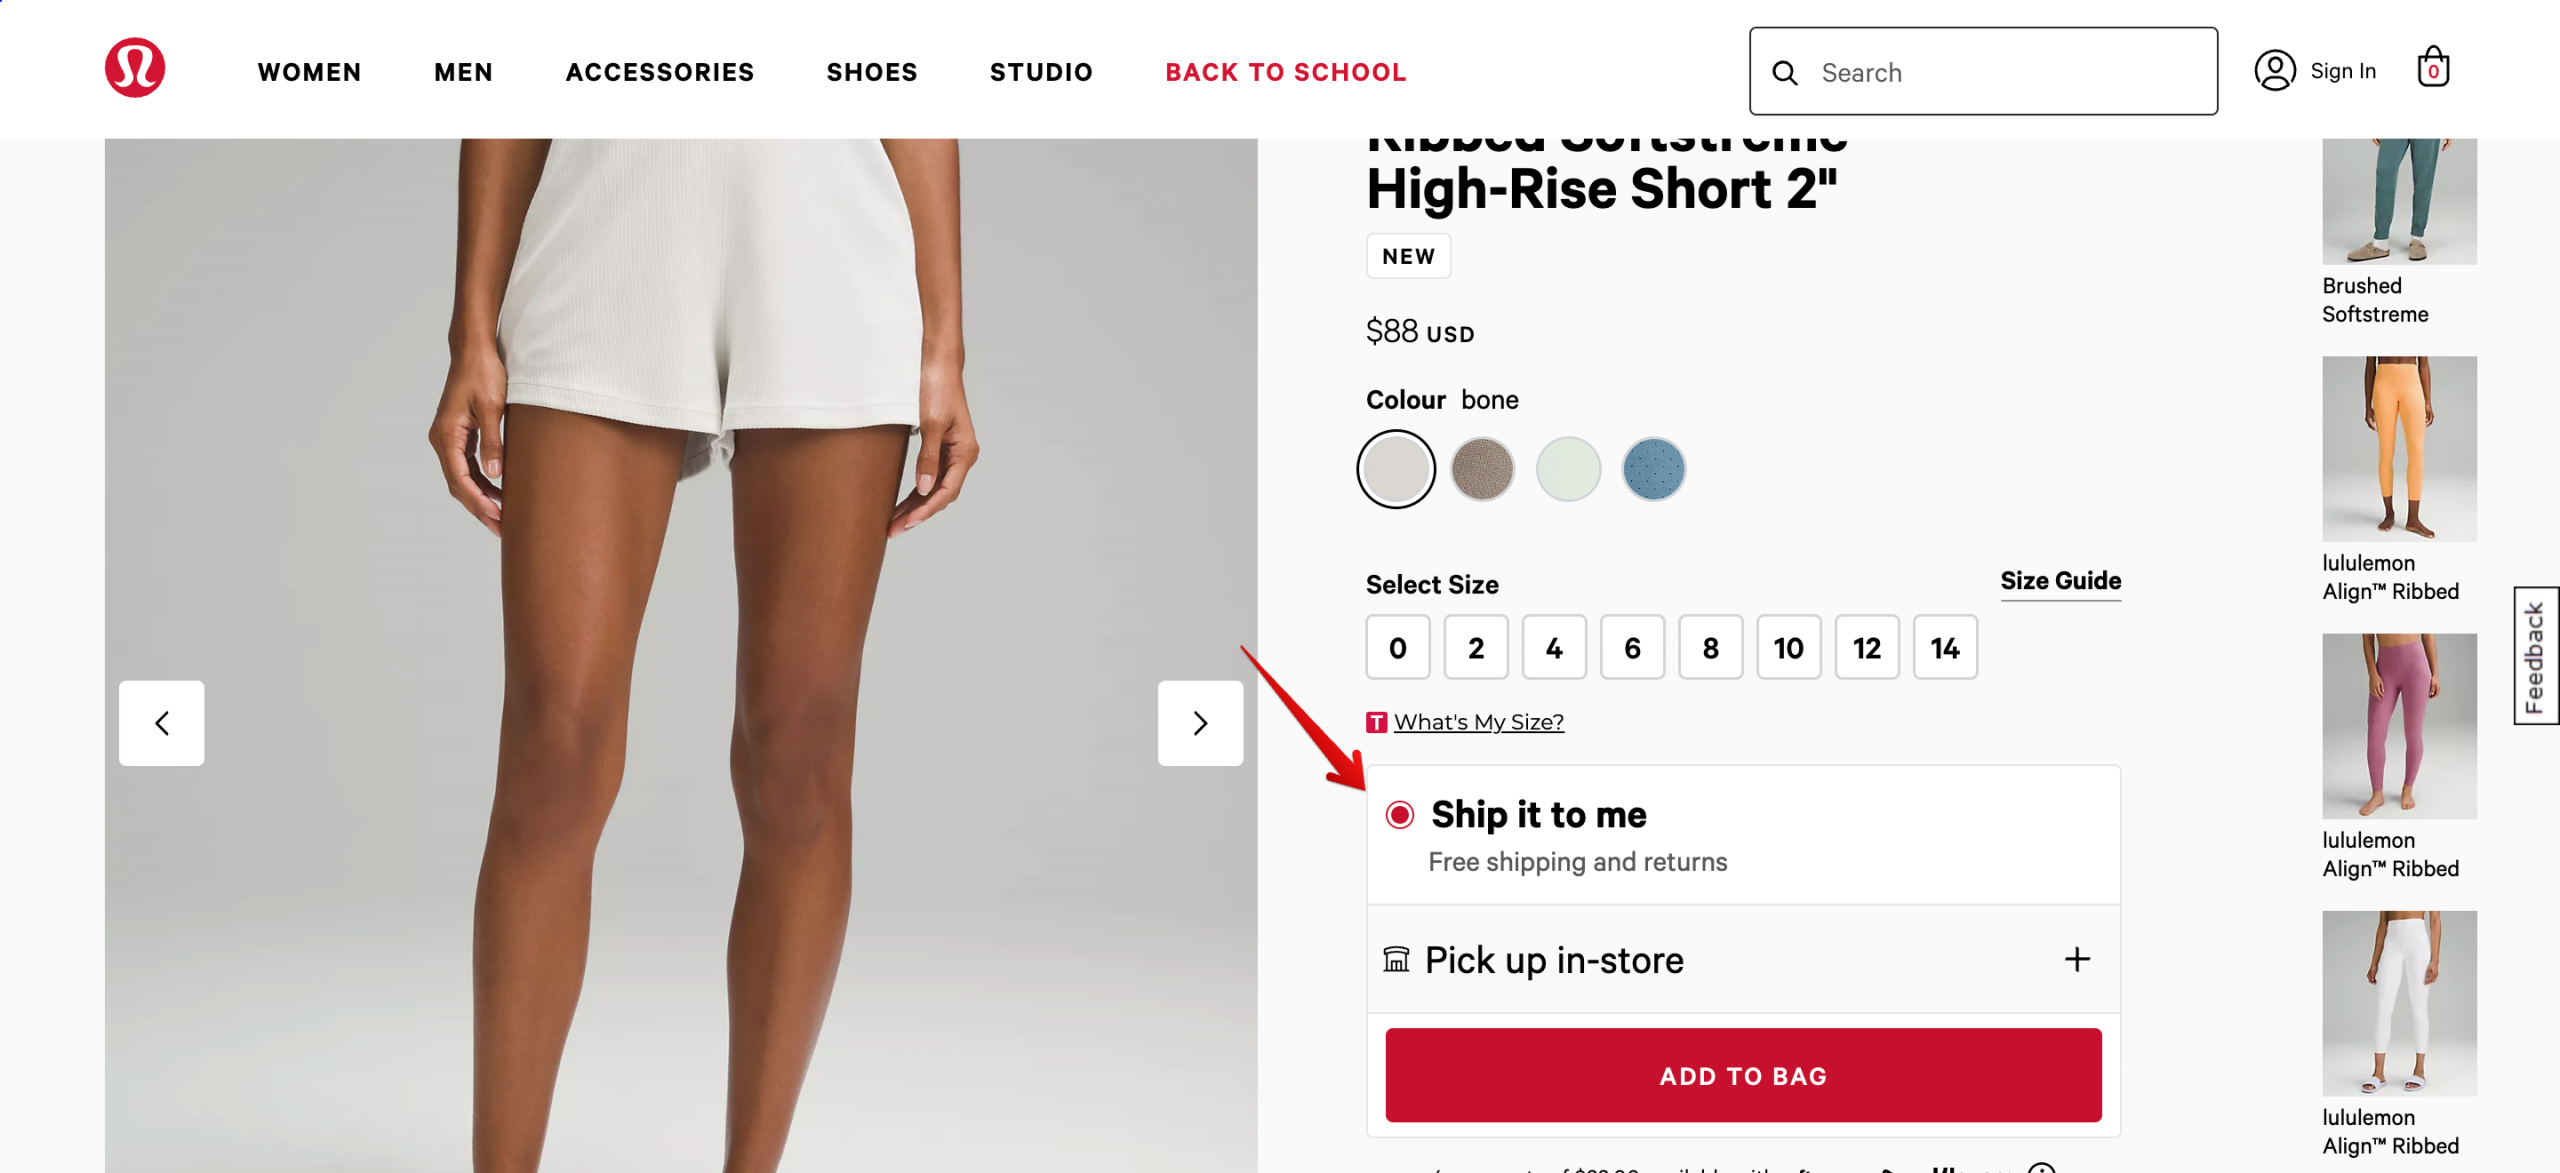
Task: Click the right carousel navigation arrow
Action: [x=1200, y=722]
